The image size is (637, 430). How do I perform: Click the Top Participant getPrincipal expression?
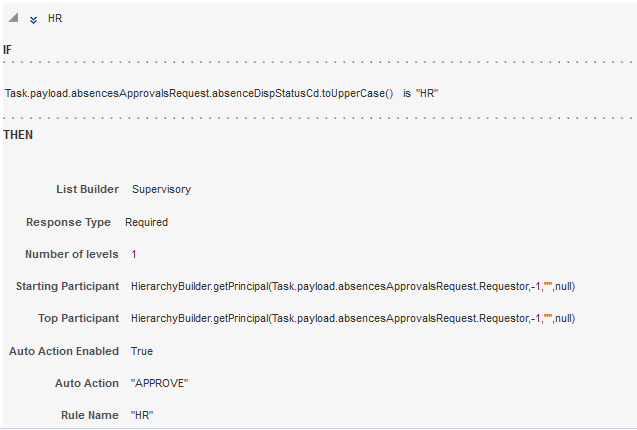coord(353,319)
